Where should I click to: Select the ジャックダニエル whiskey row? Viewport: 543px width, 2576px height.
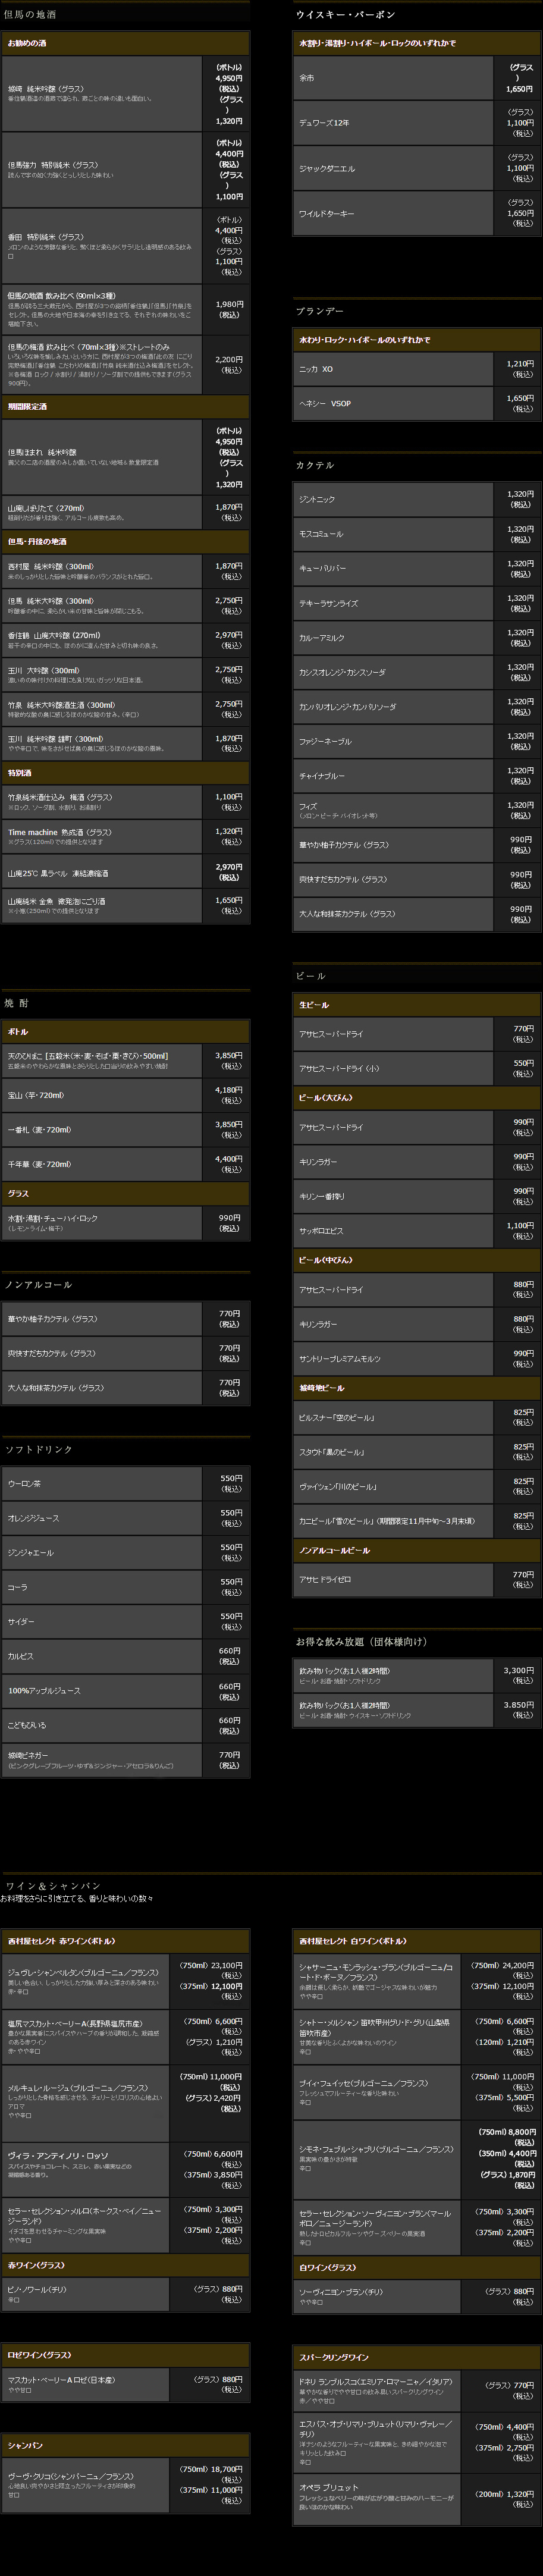tap(417, 168)
